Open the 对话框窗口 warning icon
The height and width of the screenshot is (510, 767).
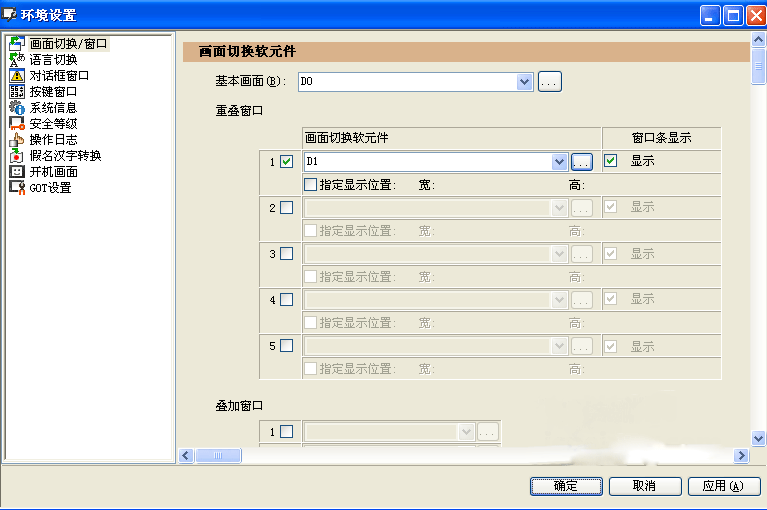(16, 76)
